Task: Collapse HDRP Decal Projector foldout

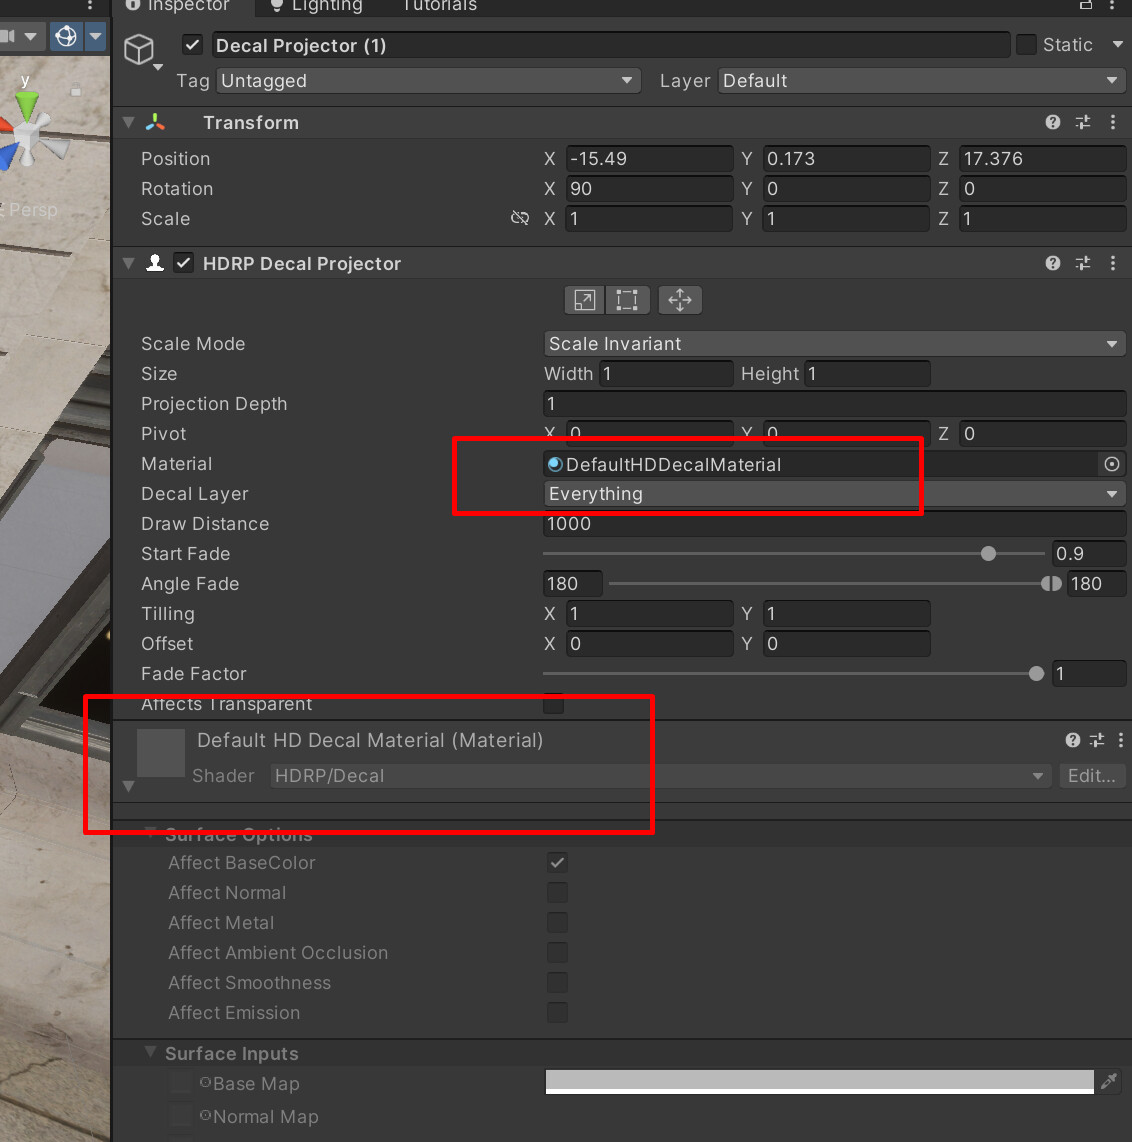Action: [129, 263]
